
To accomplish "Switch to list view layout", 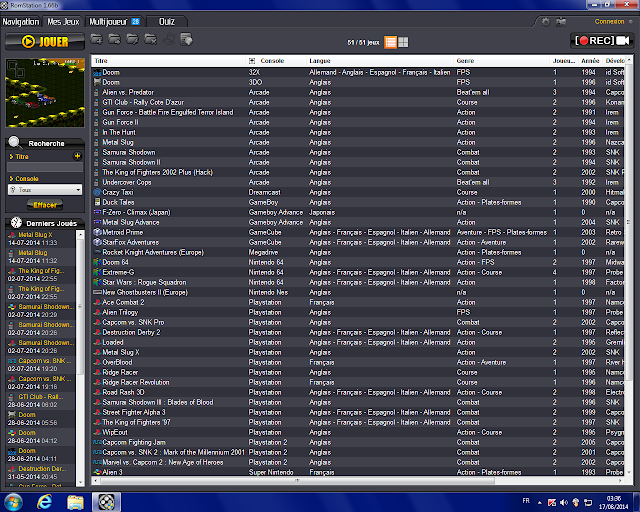I will [x=391, y=42].
